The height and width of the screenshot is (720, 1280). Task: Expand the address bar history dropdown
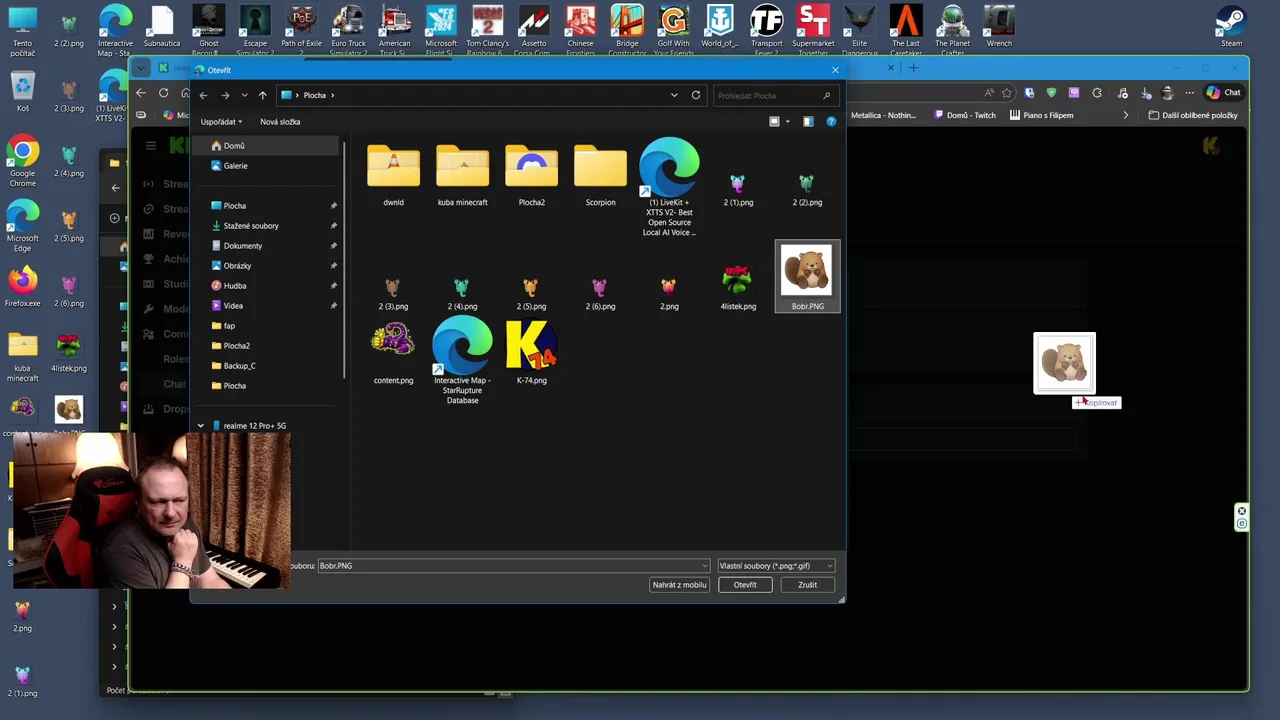pos(674,95)
